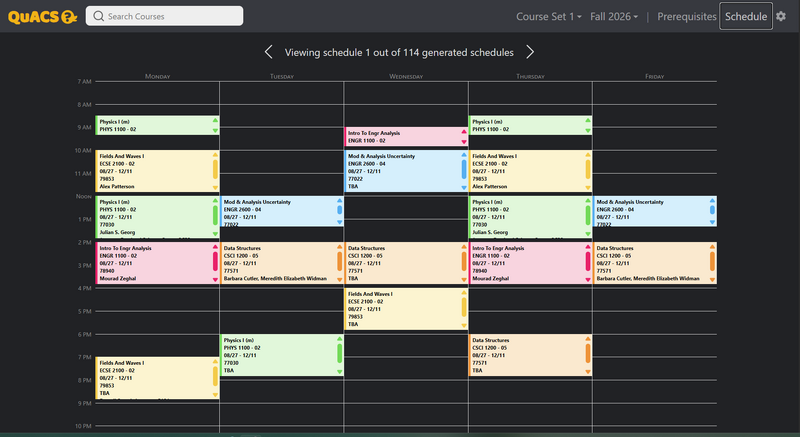Select the Schedule tab

point(746,16)
